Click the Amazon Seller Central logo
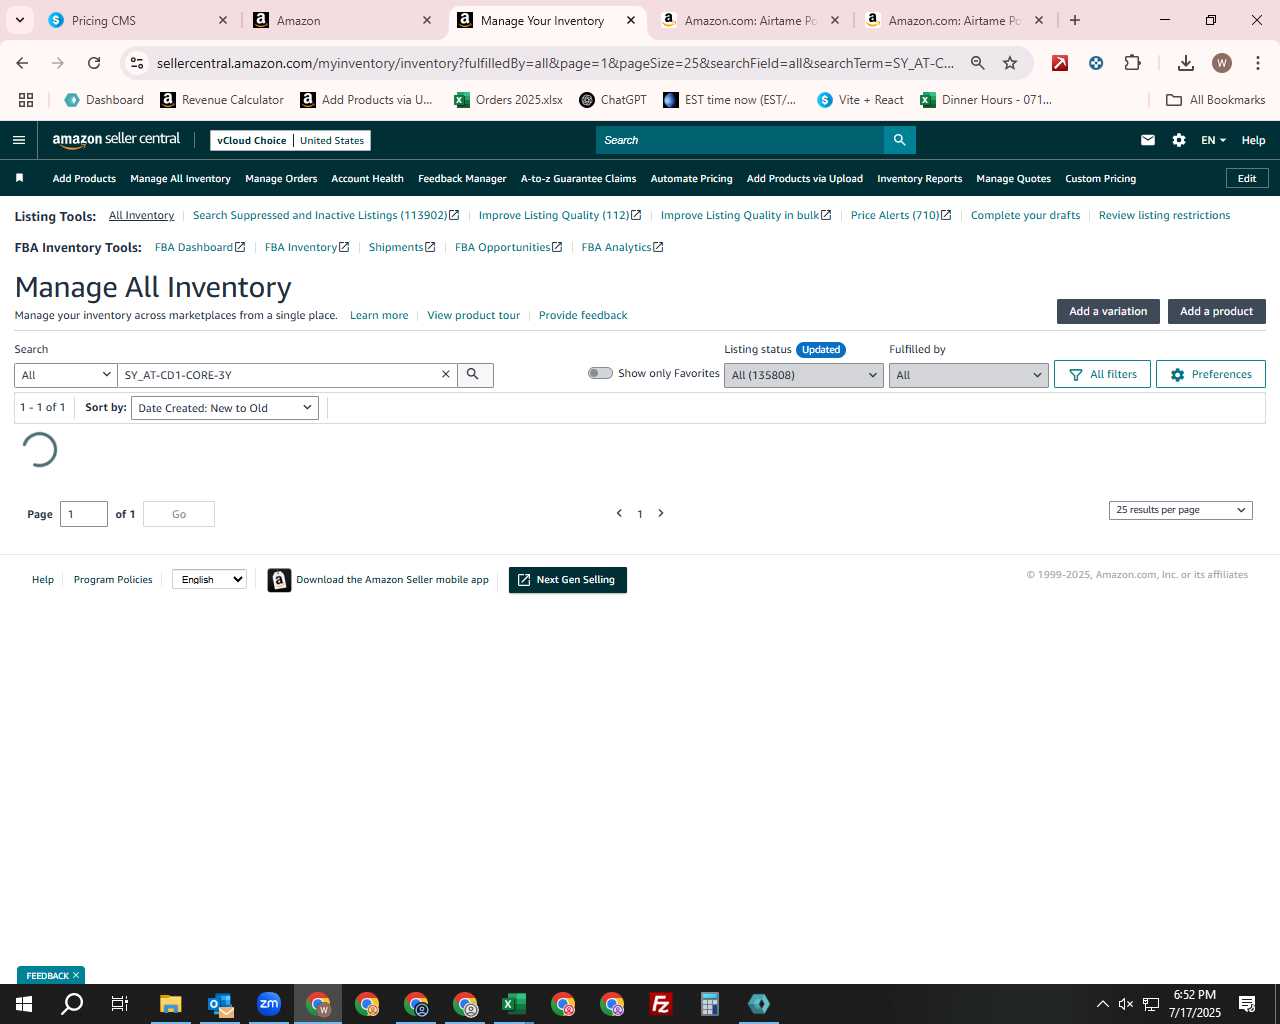1280x1024 pixels. pyautogui.click(x=116, y=140)
